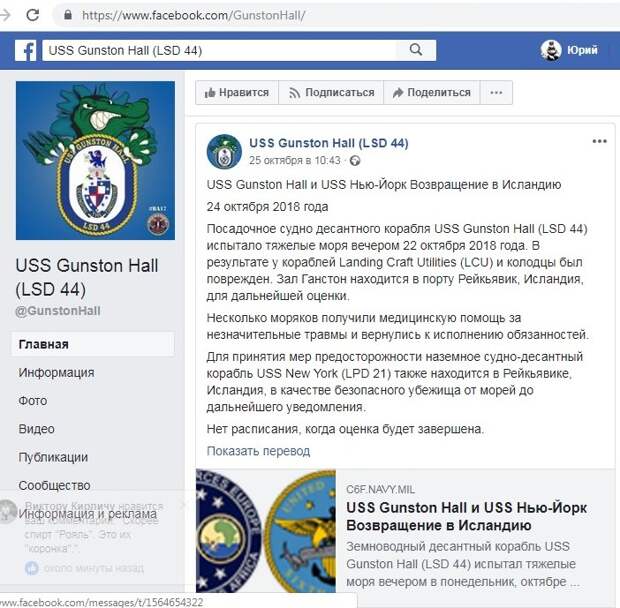Open page actions three-dot menu

click(496, 93)
